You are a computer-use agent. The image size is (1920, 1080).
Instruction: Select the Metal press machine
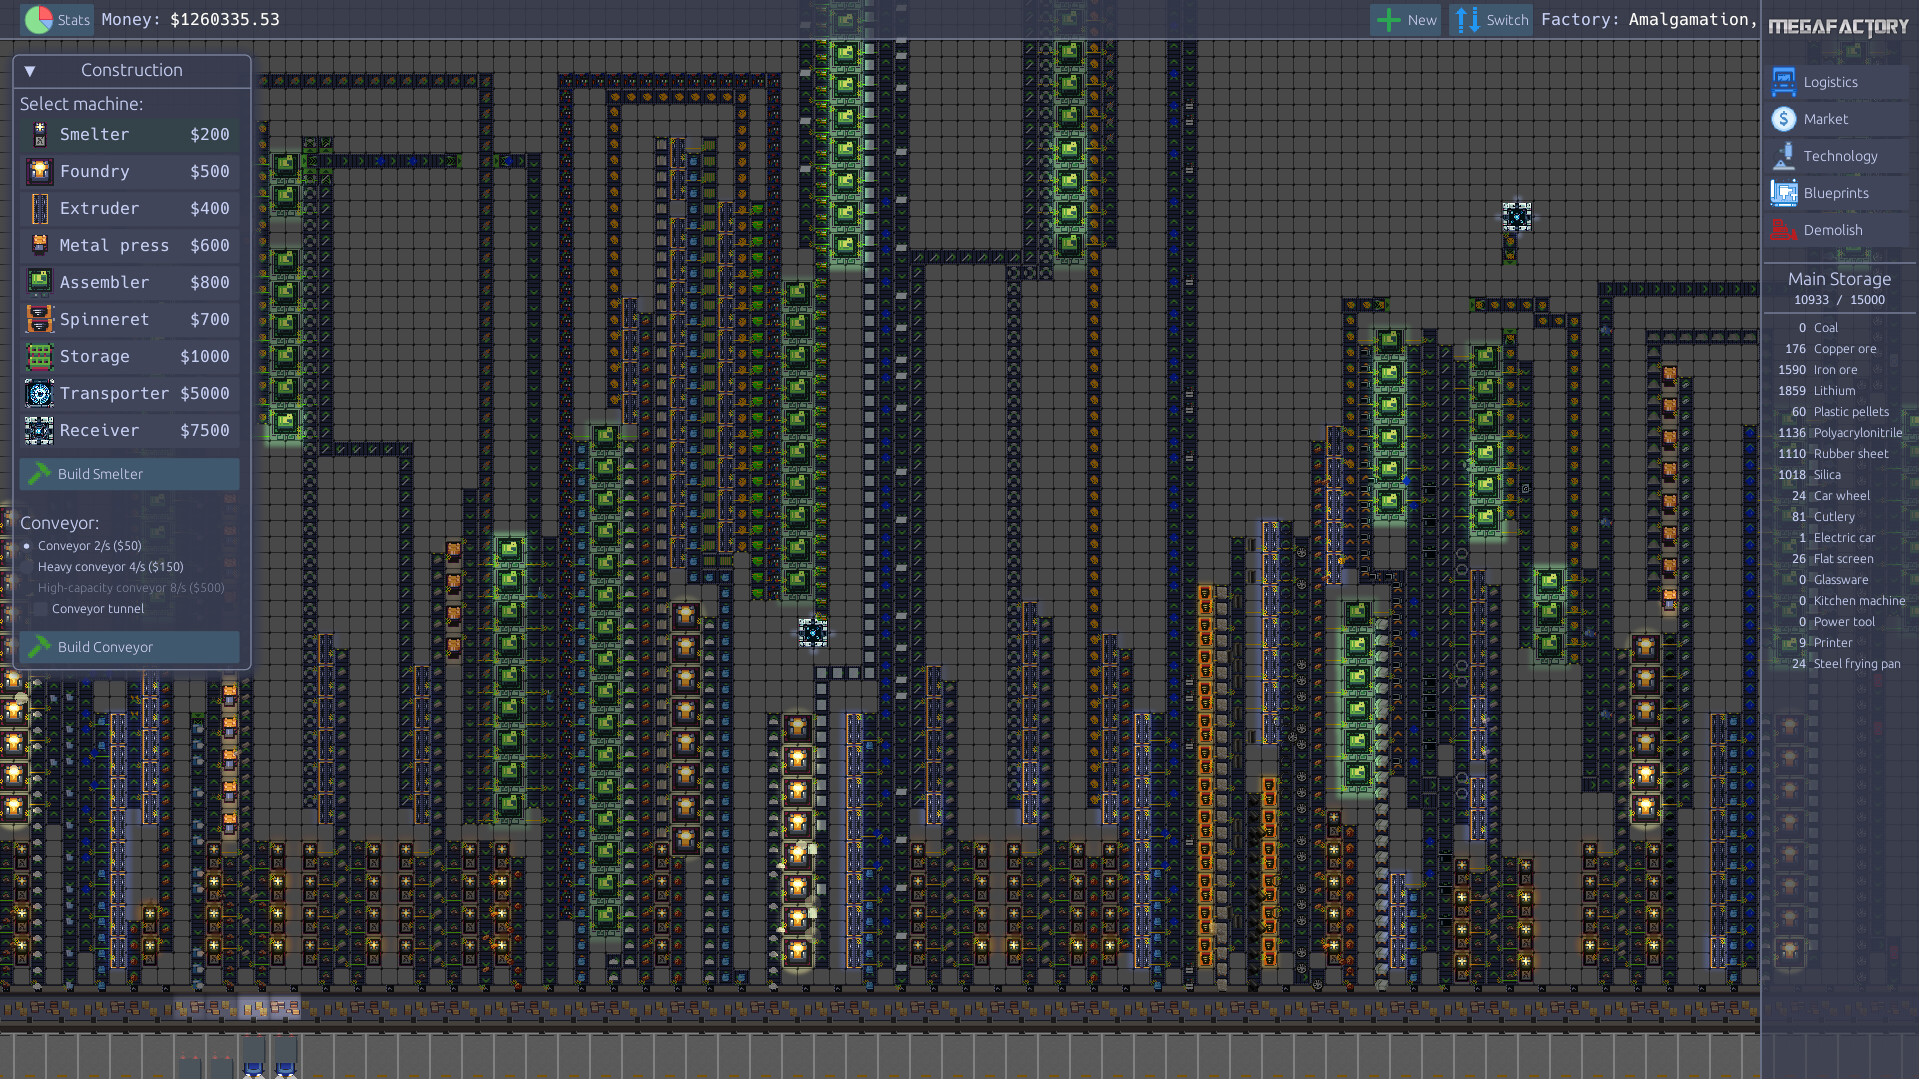pos(130,245)
